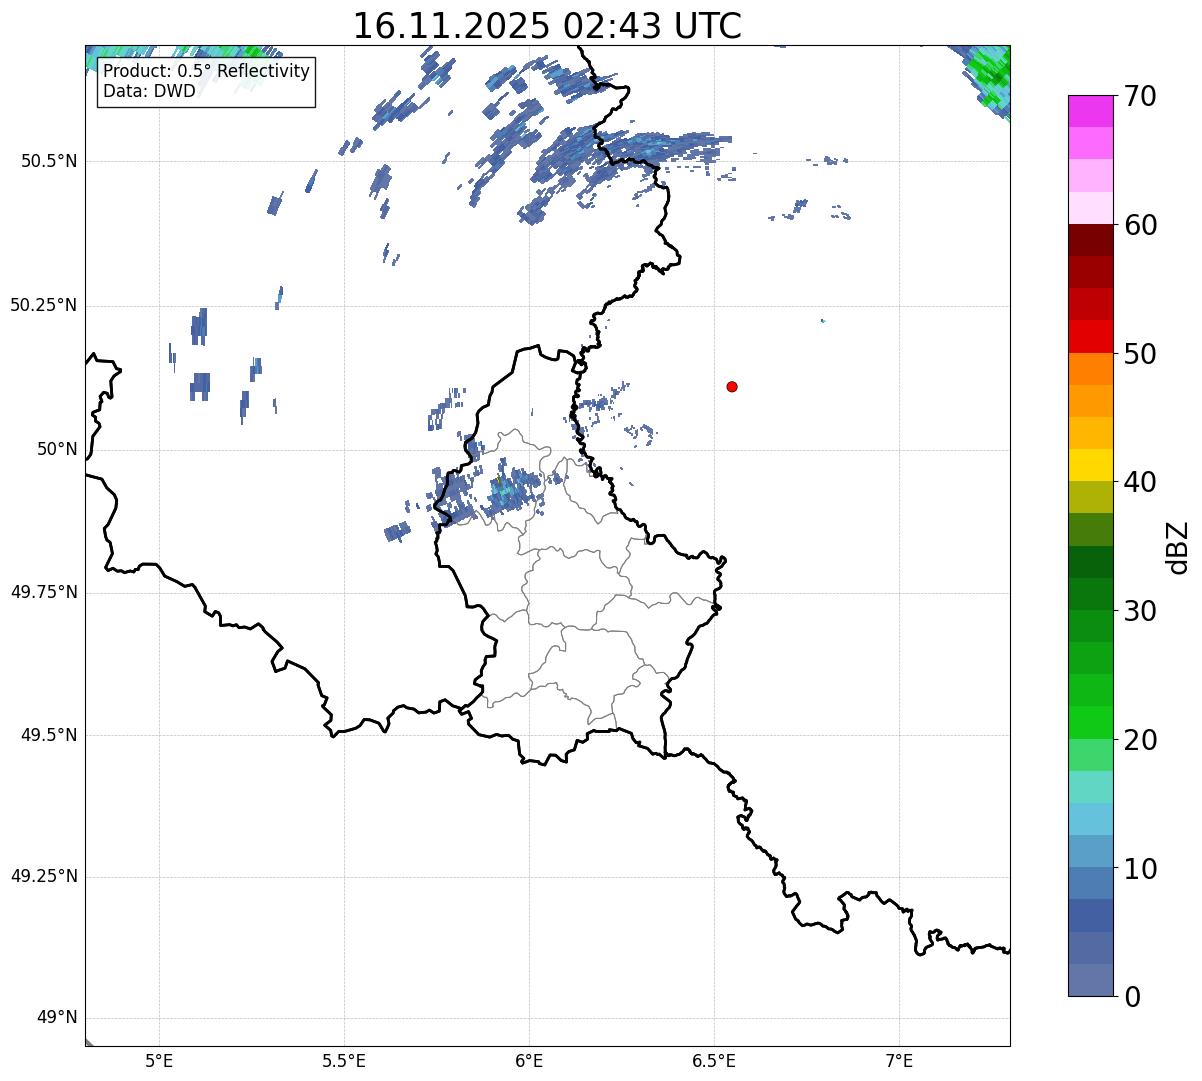Click the 7°E longitude label

pyautogui.click(x=899, y=1061)
